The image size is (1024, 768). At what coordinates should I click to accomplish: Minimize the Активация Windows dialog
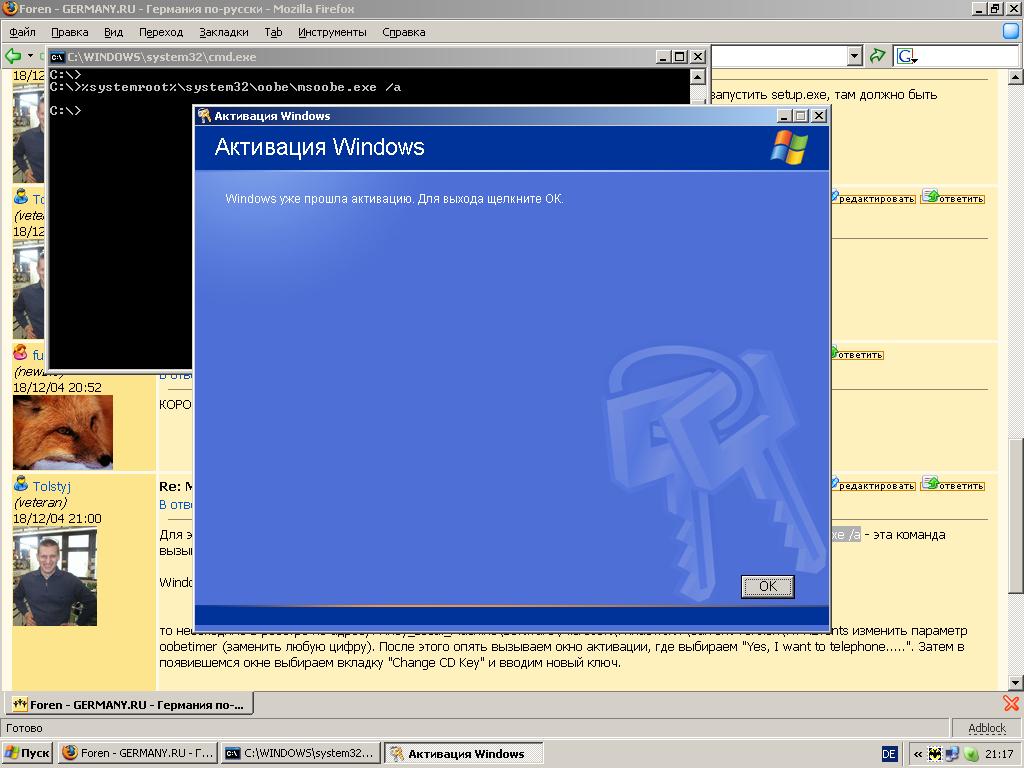(784, 116)
